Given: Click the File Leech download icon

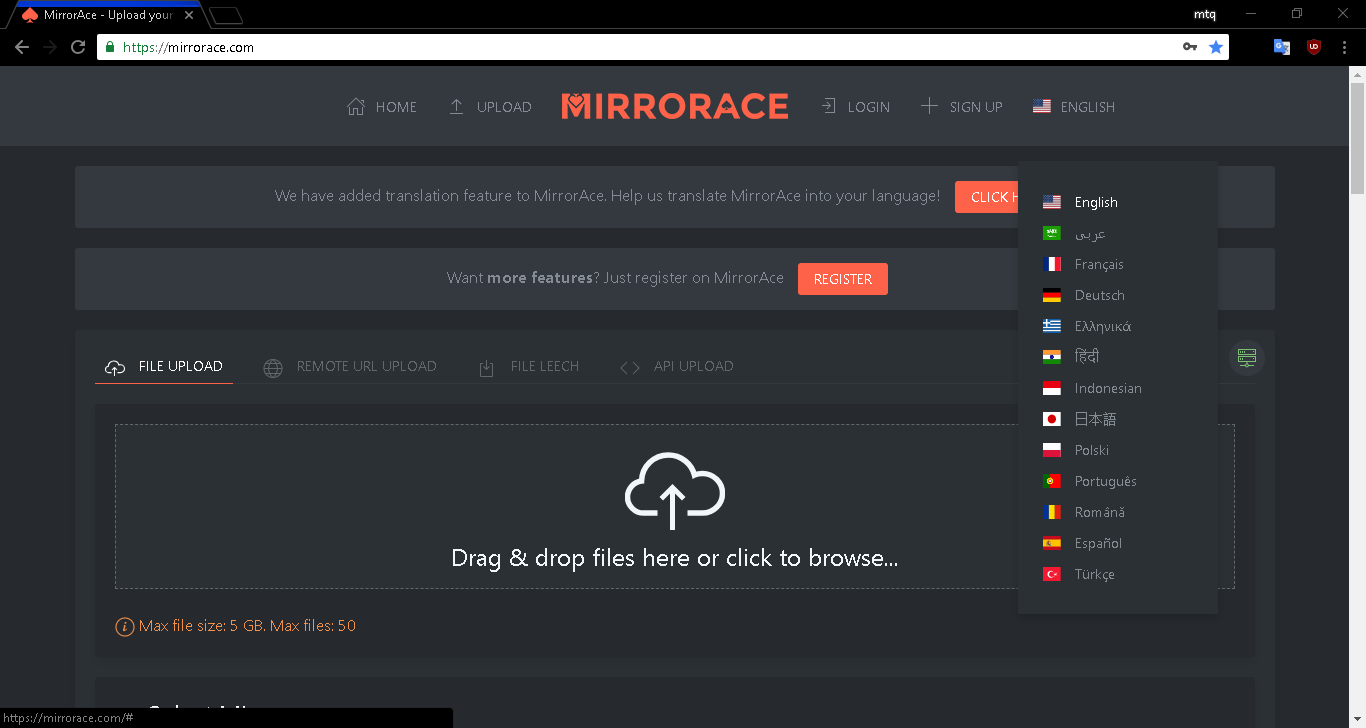Looking at the screenshot, I should click(487, 367).
